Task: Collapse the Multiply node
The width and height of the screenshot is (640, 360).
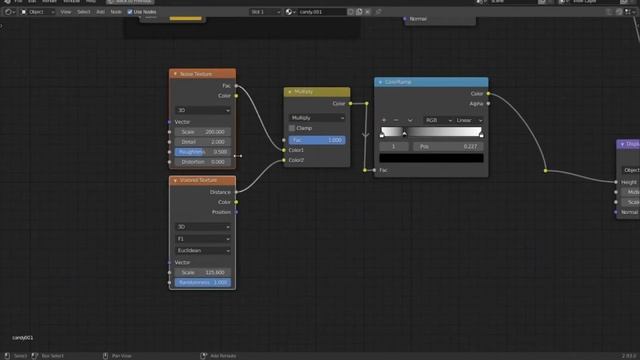Action: [x=290, y=92]
